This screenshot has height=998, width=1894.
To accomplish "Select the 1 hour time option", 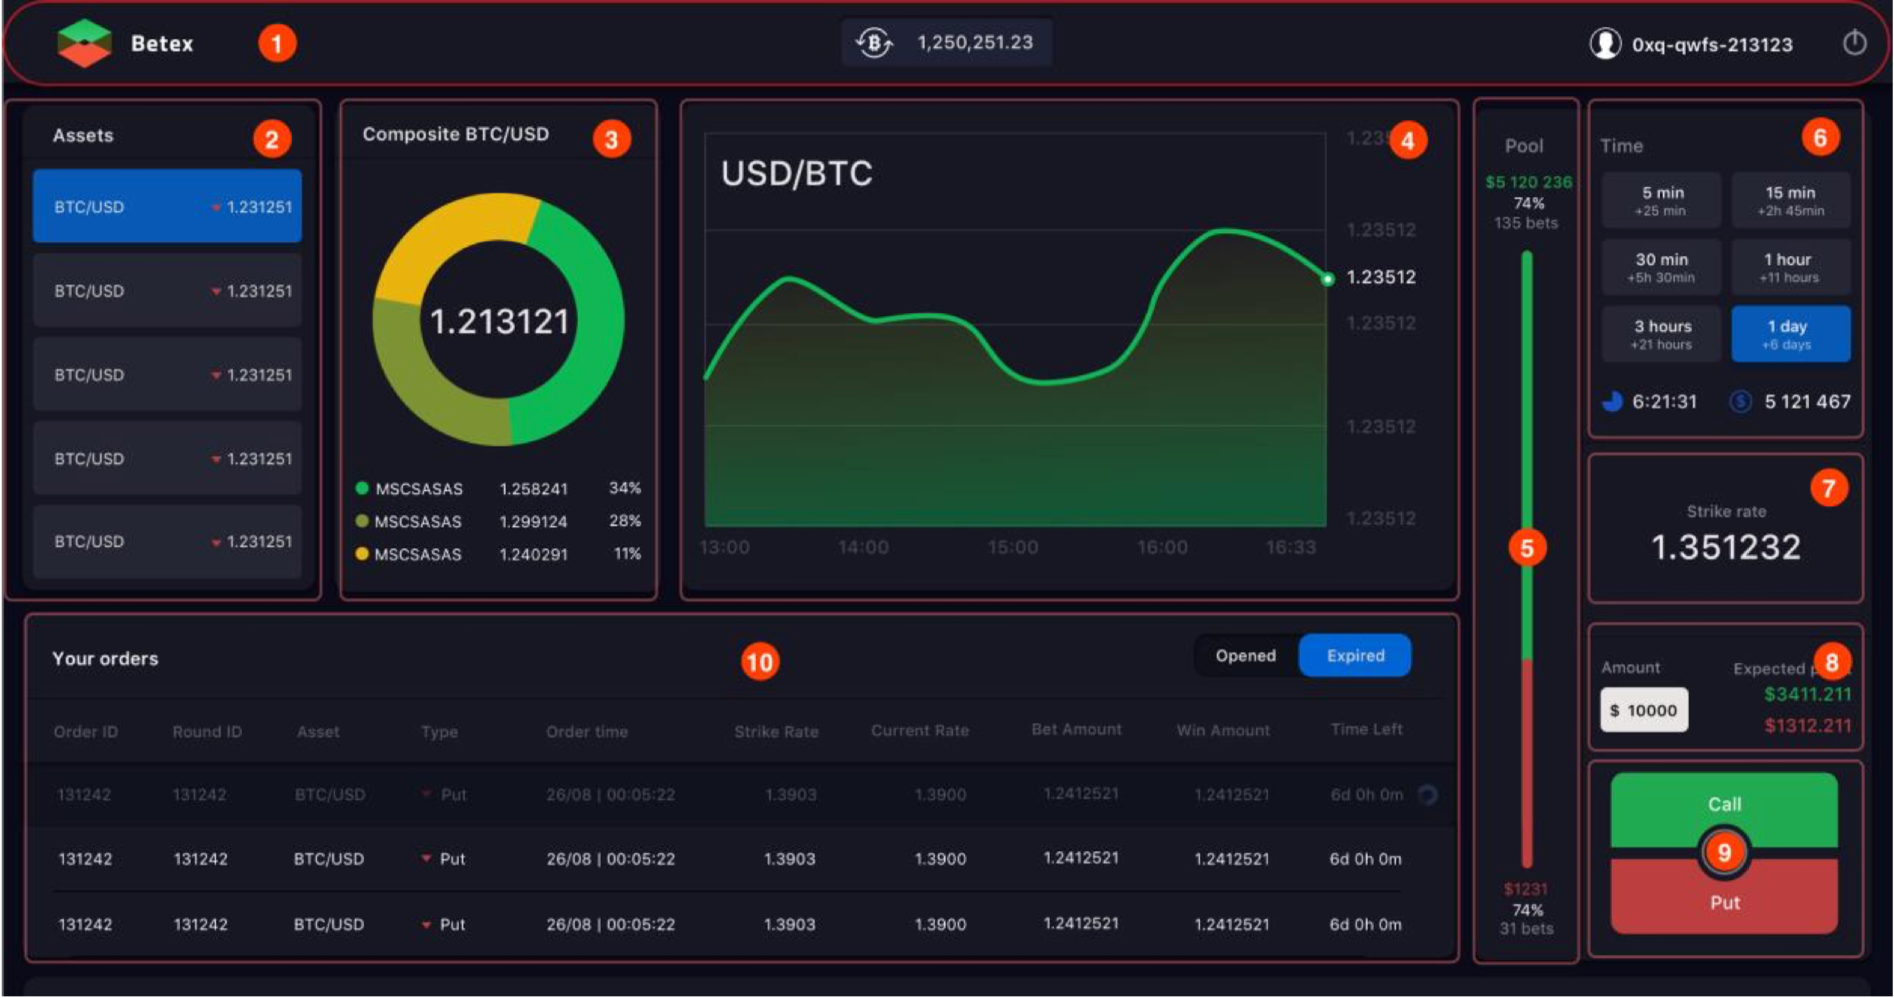I will pos(1790,267).
